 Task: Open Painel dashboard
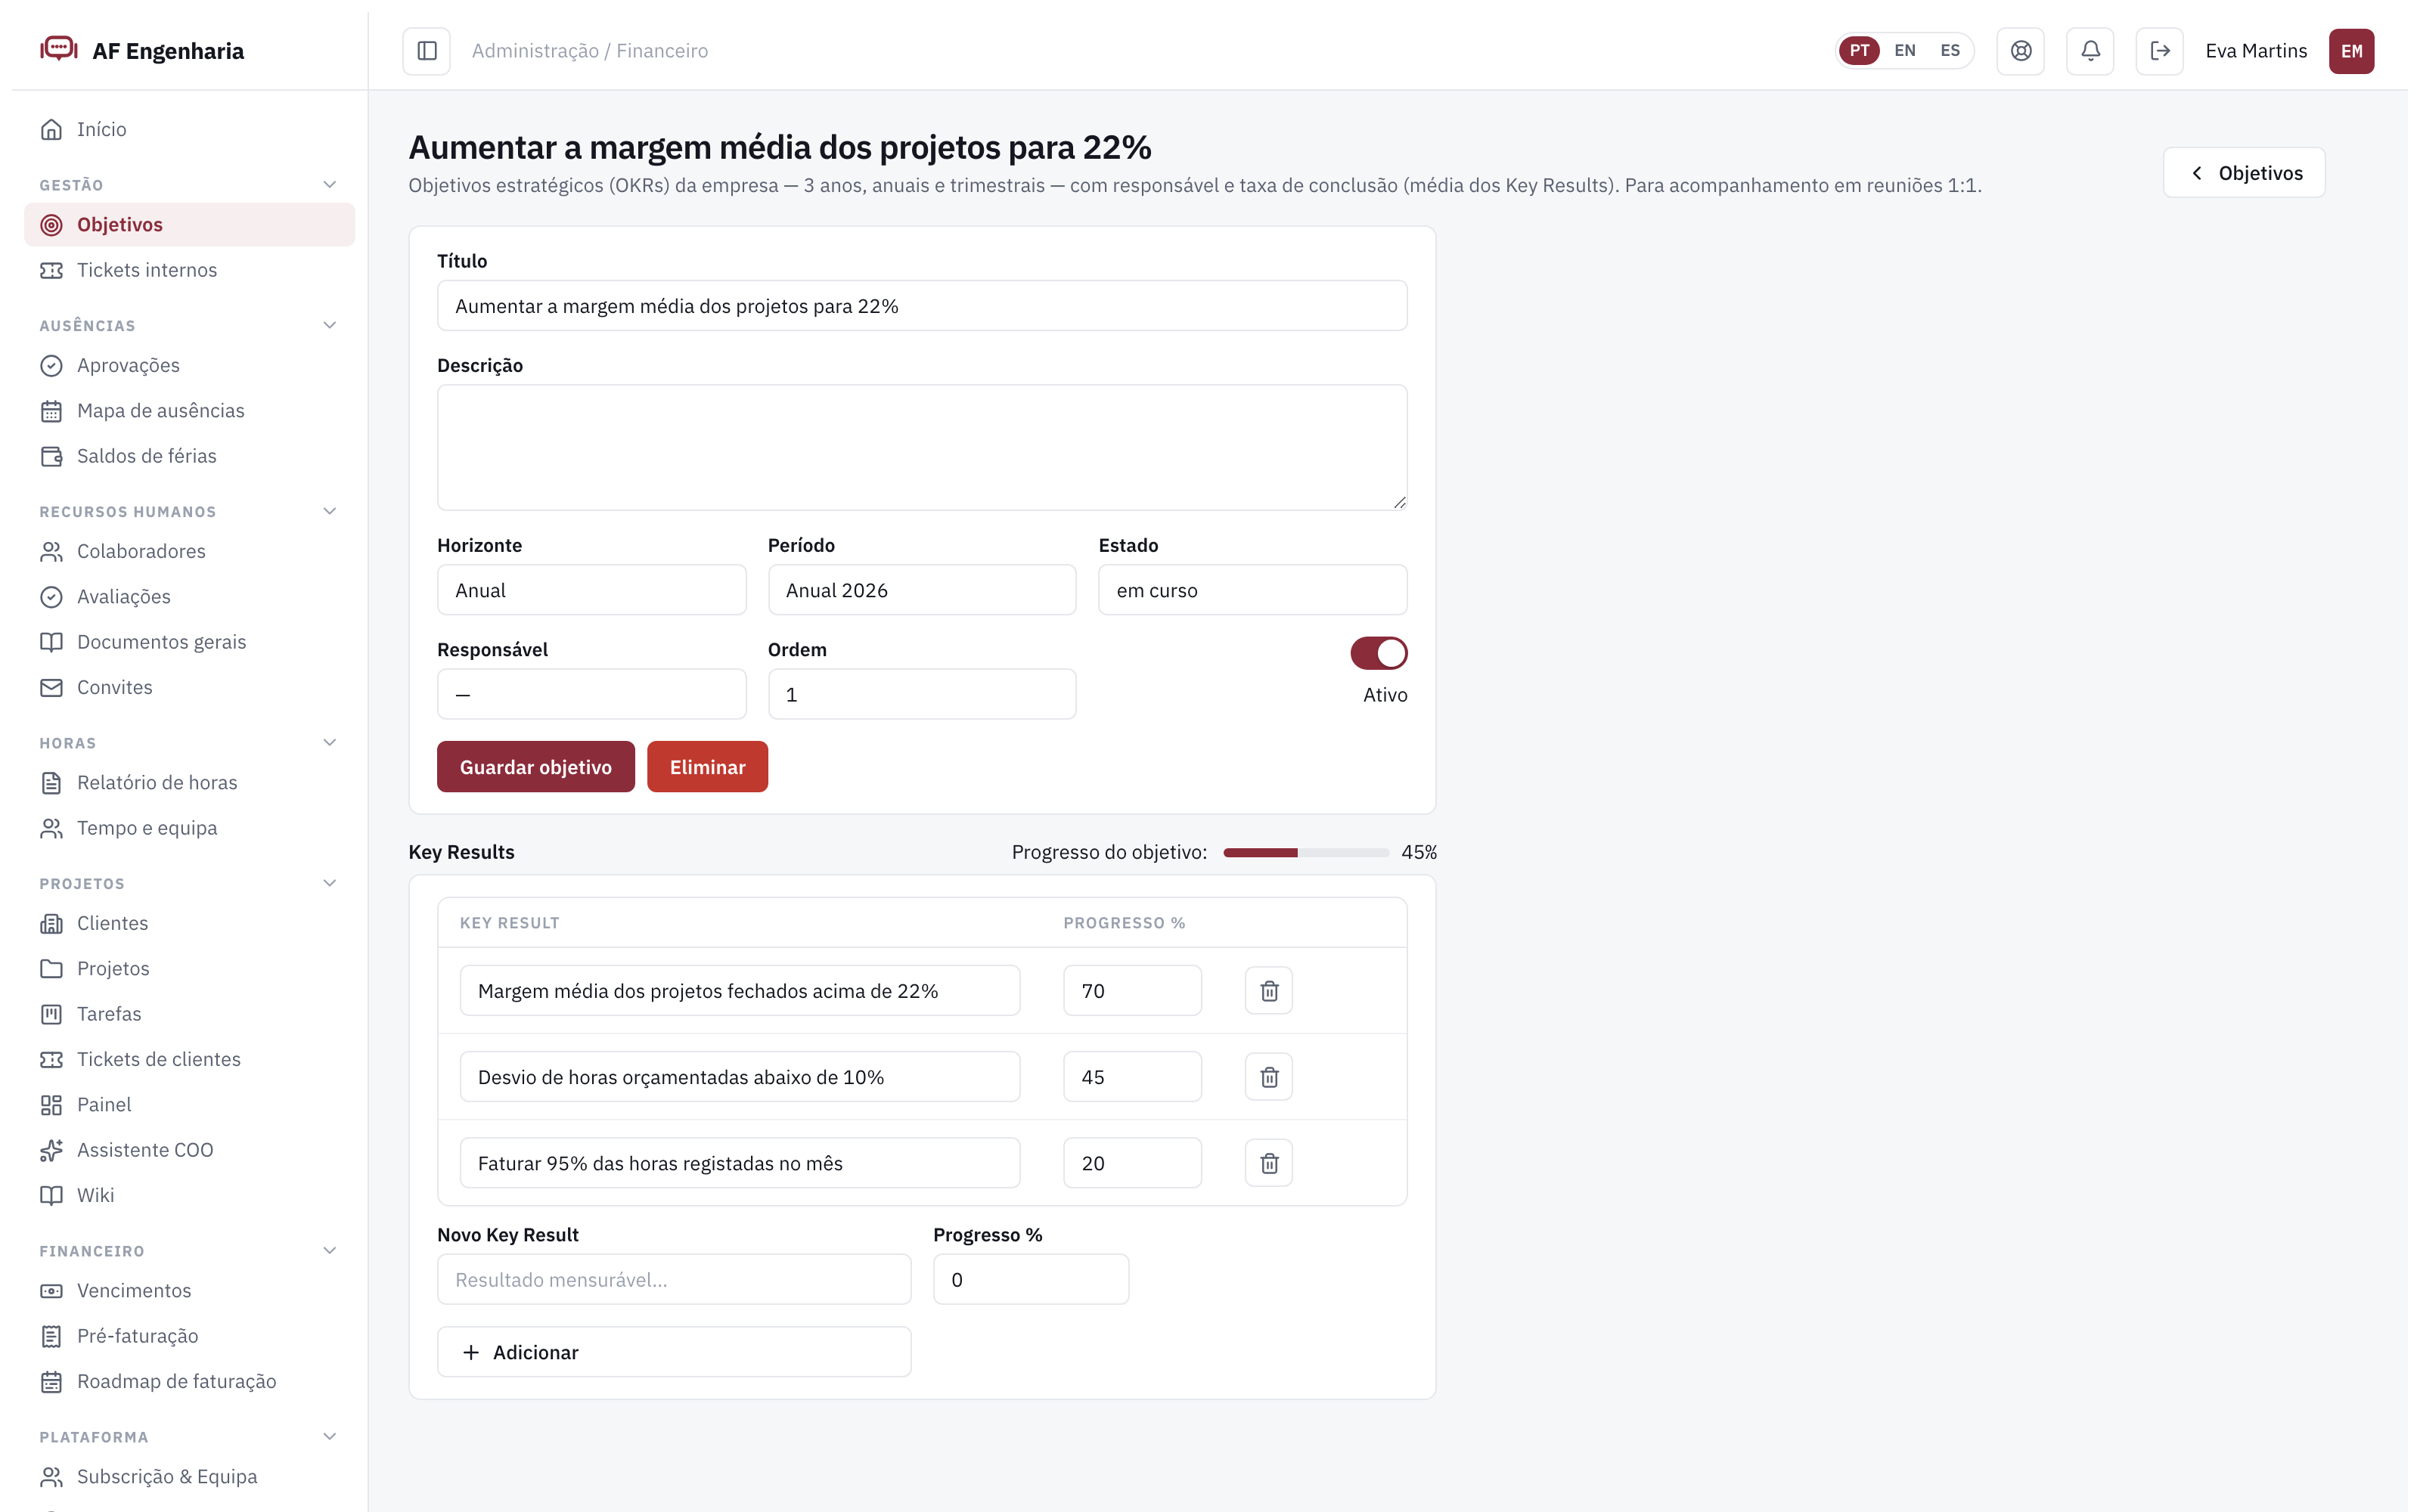pyautogui.click(x=189, y=1104)
